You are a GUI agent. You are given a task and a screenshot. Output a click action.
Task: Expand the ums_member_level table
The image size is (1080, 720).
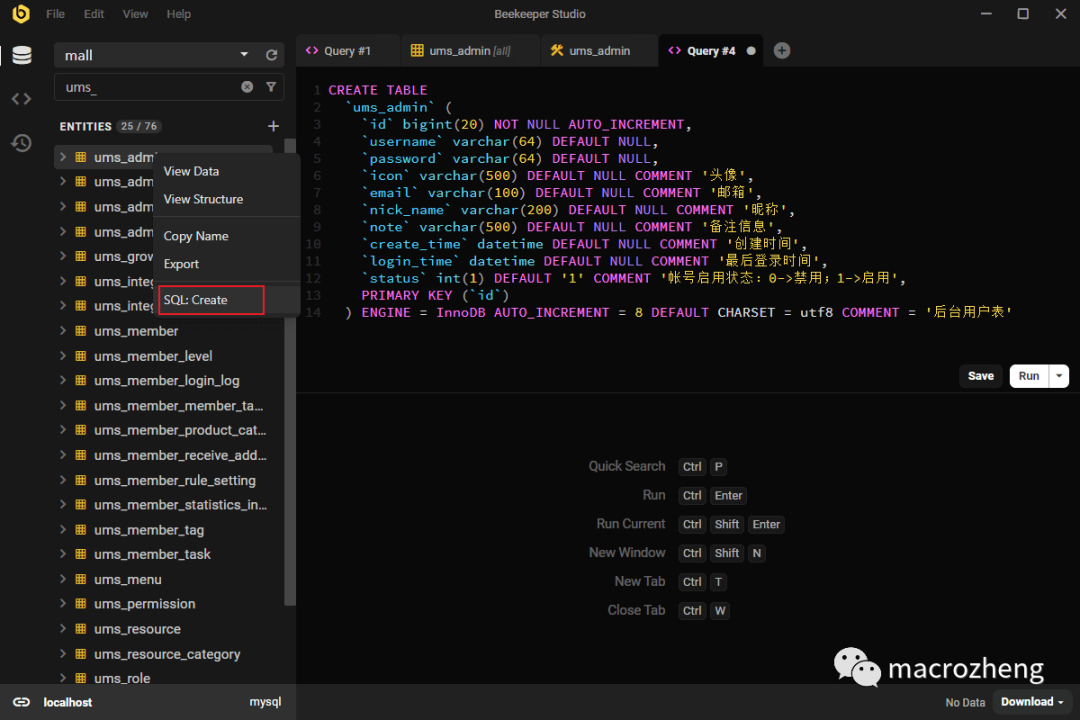tap(63, 356)
